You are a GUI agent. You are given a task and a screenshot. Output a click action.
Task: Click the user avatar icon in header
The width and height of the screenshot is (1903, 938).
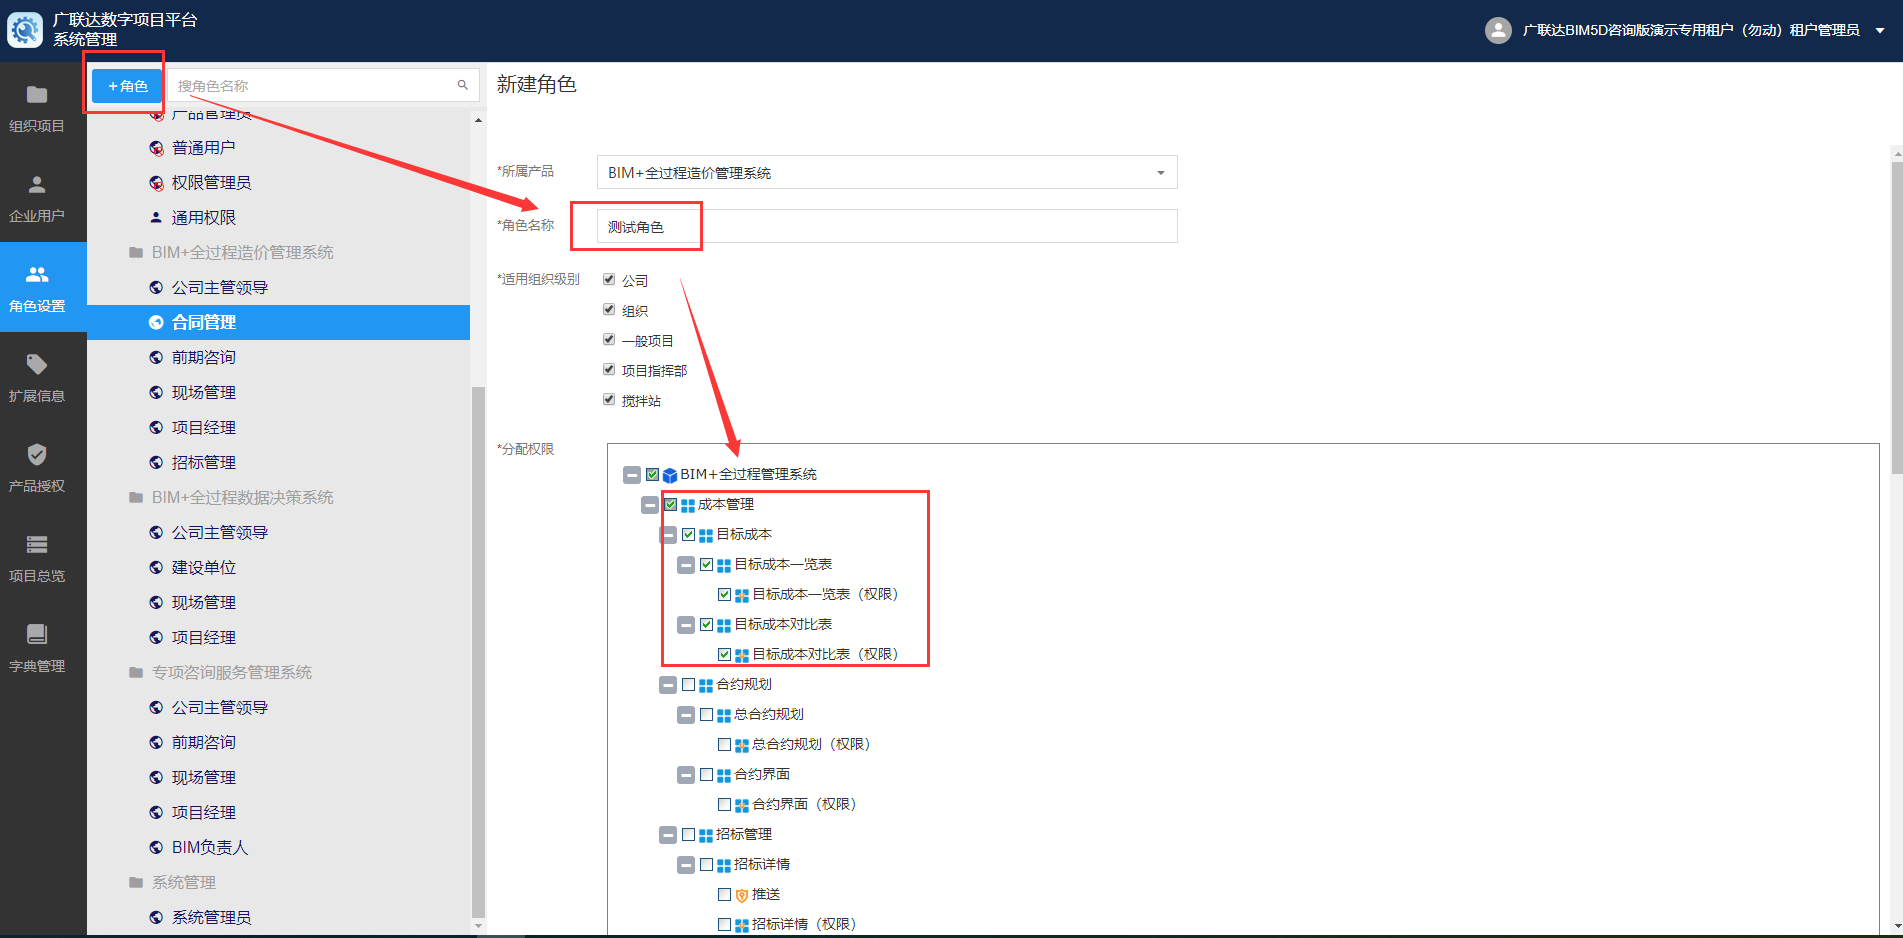click(x=1498, y=30)
